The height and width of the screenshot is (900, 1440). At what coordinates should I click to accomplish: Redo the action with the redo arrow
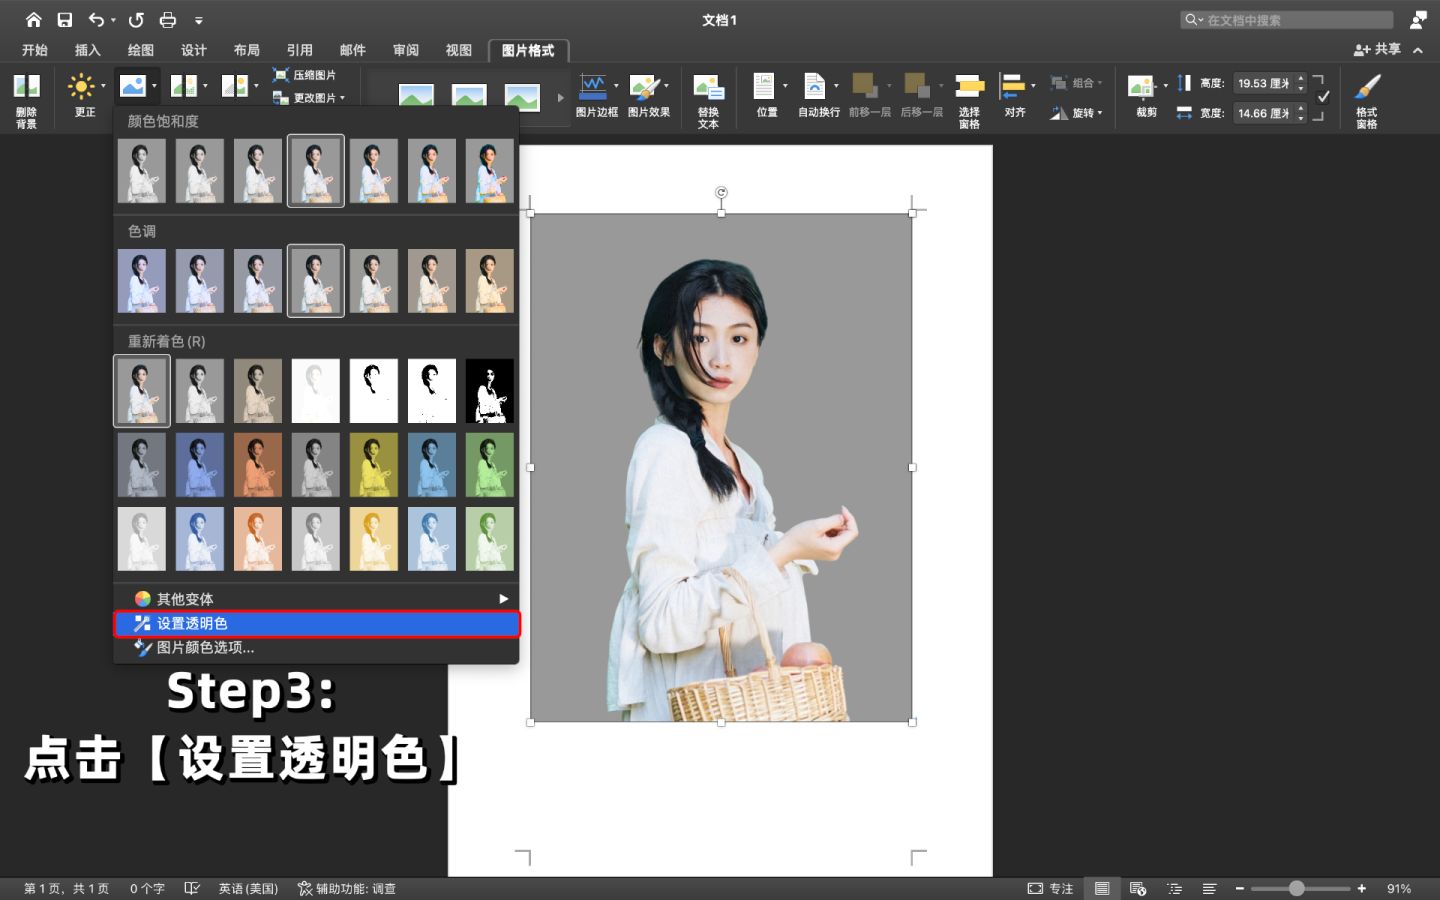point(136,20)
